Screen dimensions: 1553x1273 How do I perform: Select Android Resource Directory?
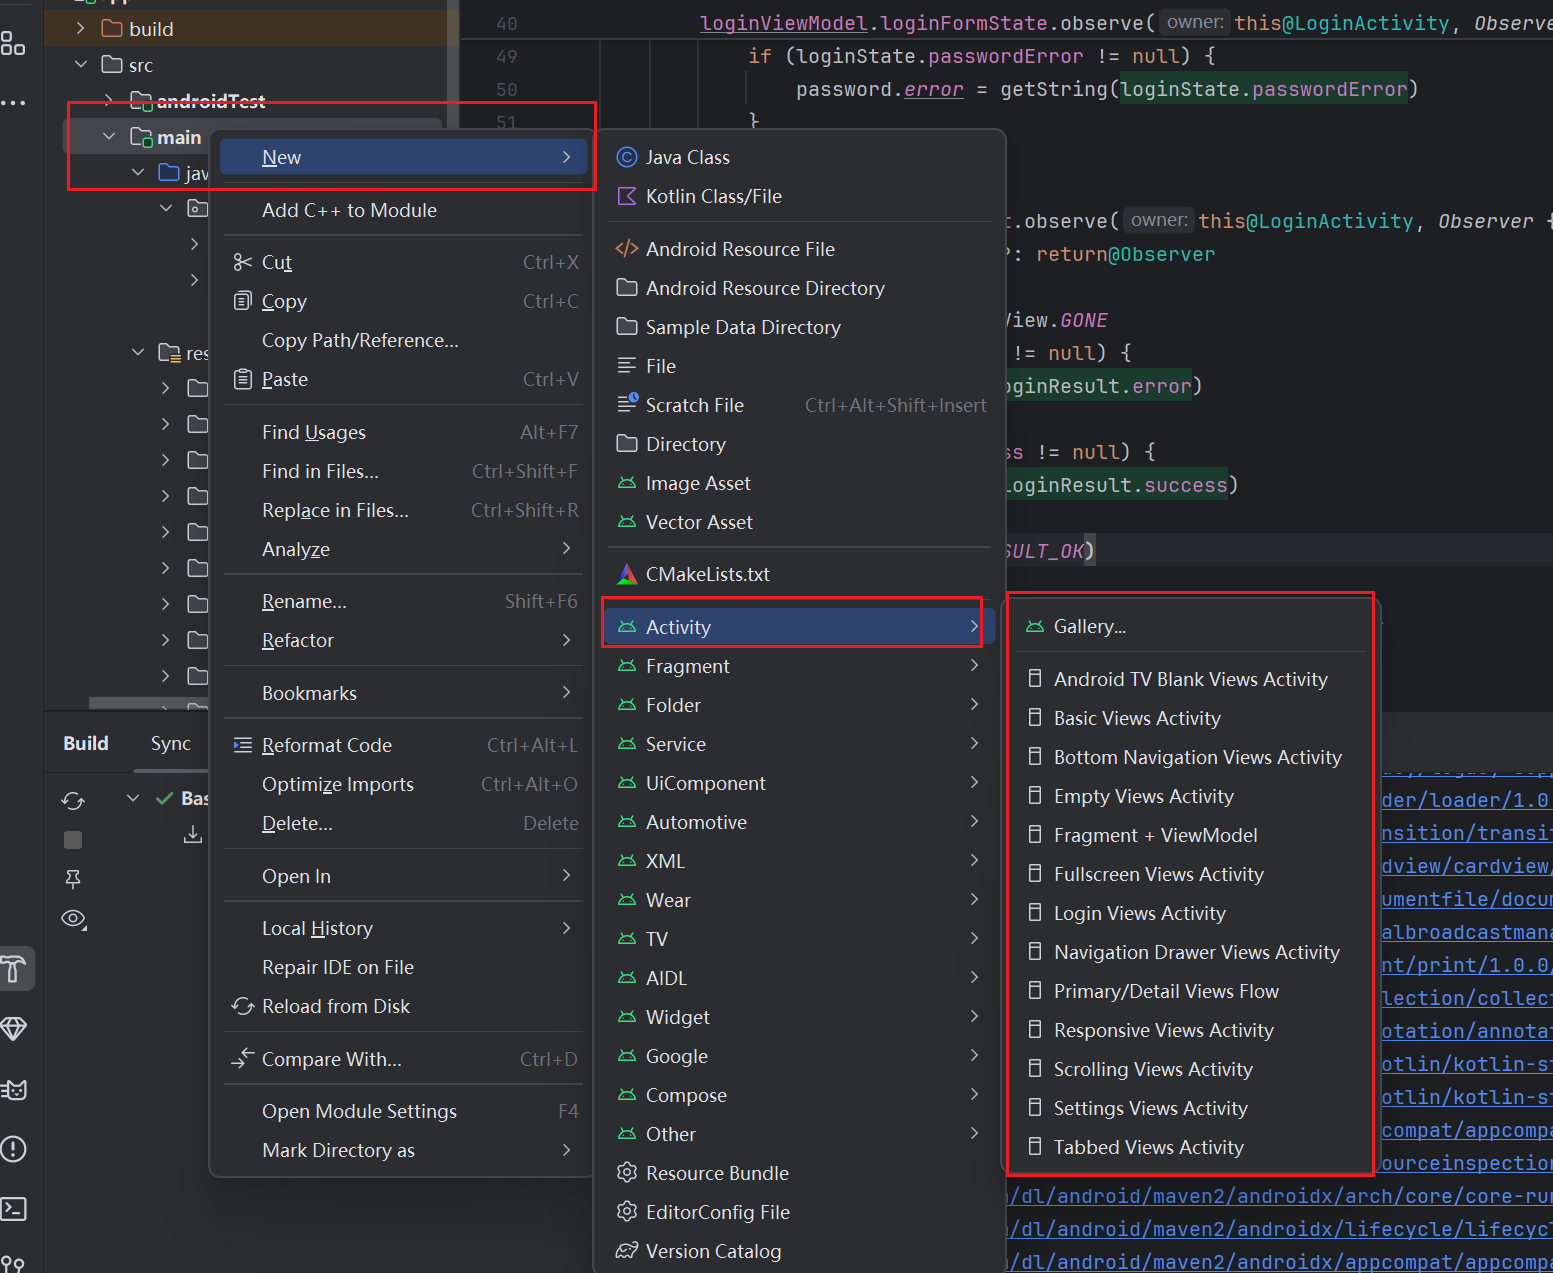[798, 288]
